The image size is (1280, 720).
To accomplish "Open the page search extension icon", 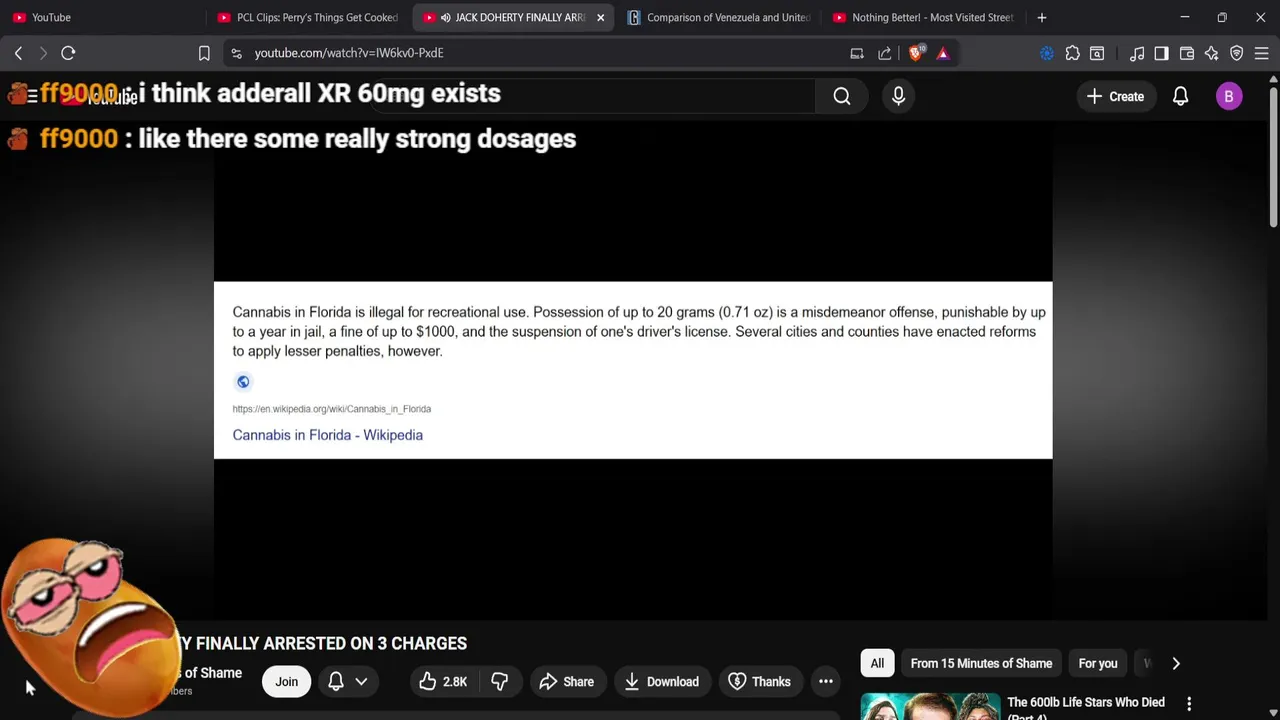I will click(x=1097, y=53).
